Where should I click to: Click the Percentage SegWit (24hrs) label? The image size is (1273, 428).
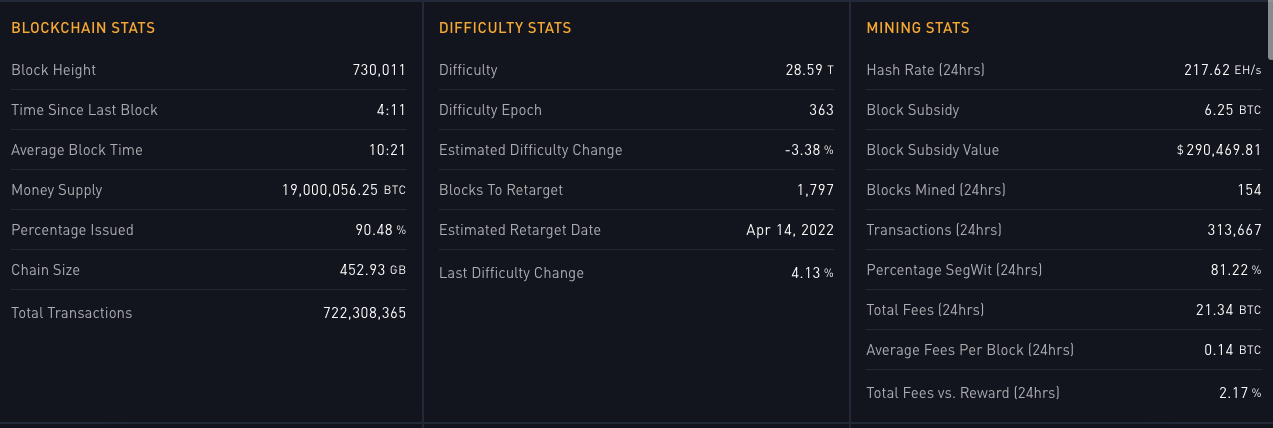point(954,270)
